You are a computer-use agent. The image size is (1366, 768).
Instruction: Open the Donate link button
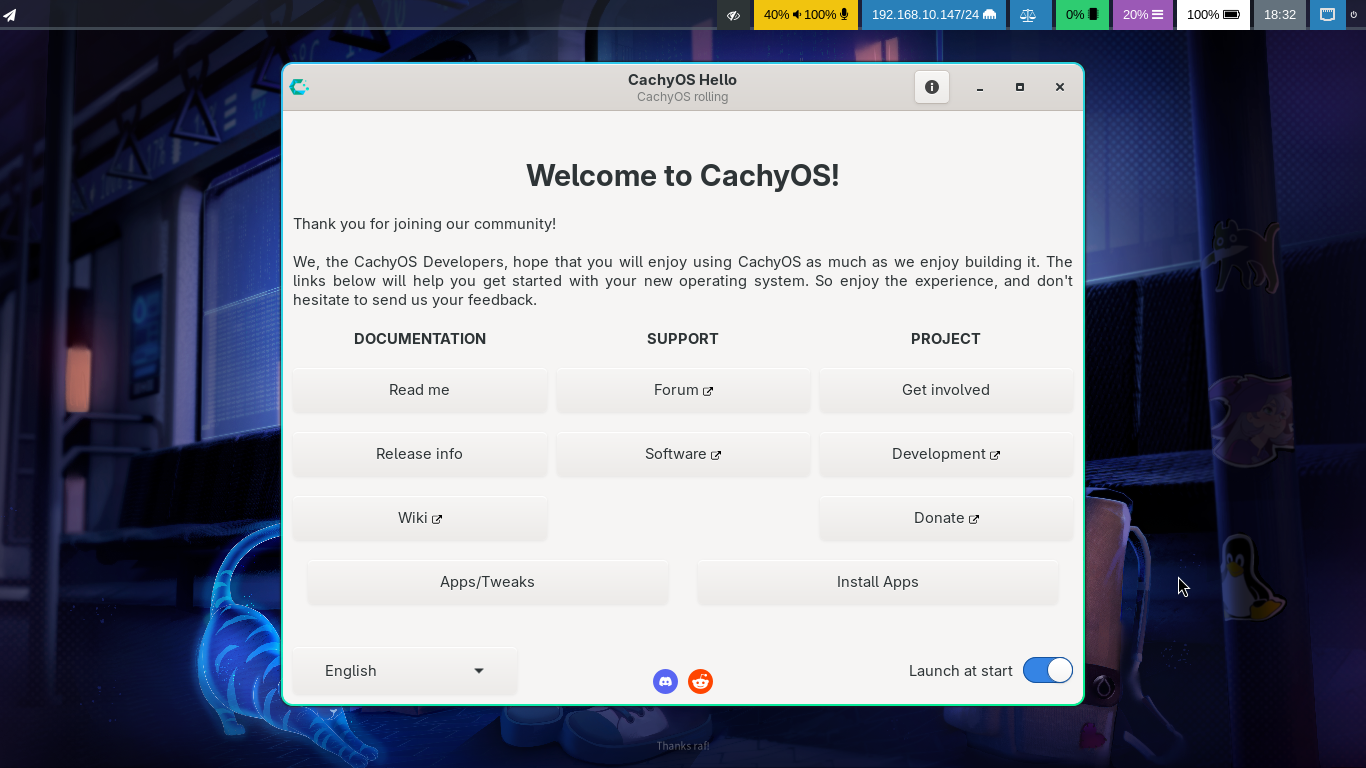click(x=946, y=518)
